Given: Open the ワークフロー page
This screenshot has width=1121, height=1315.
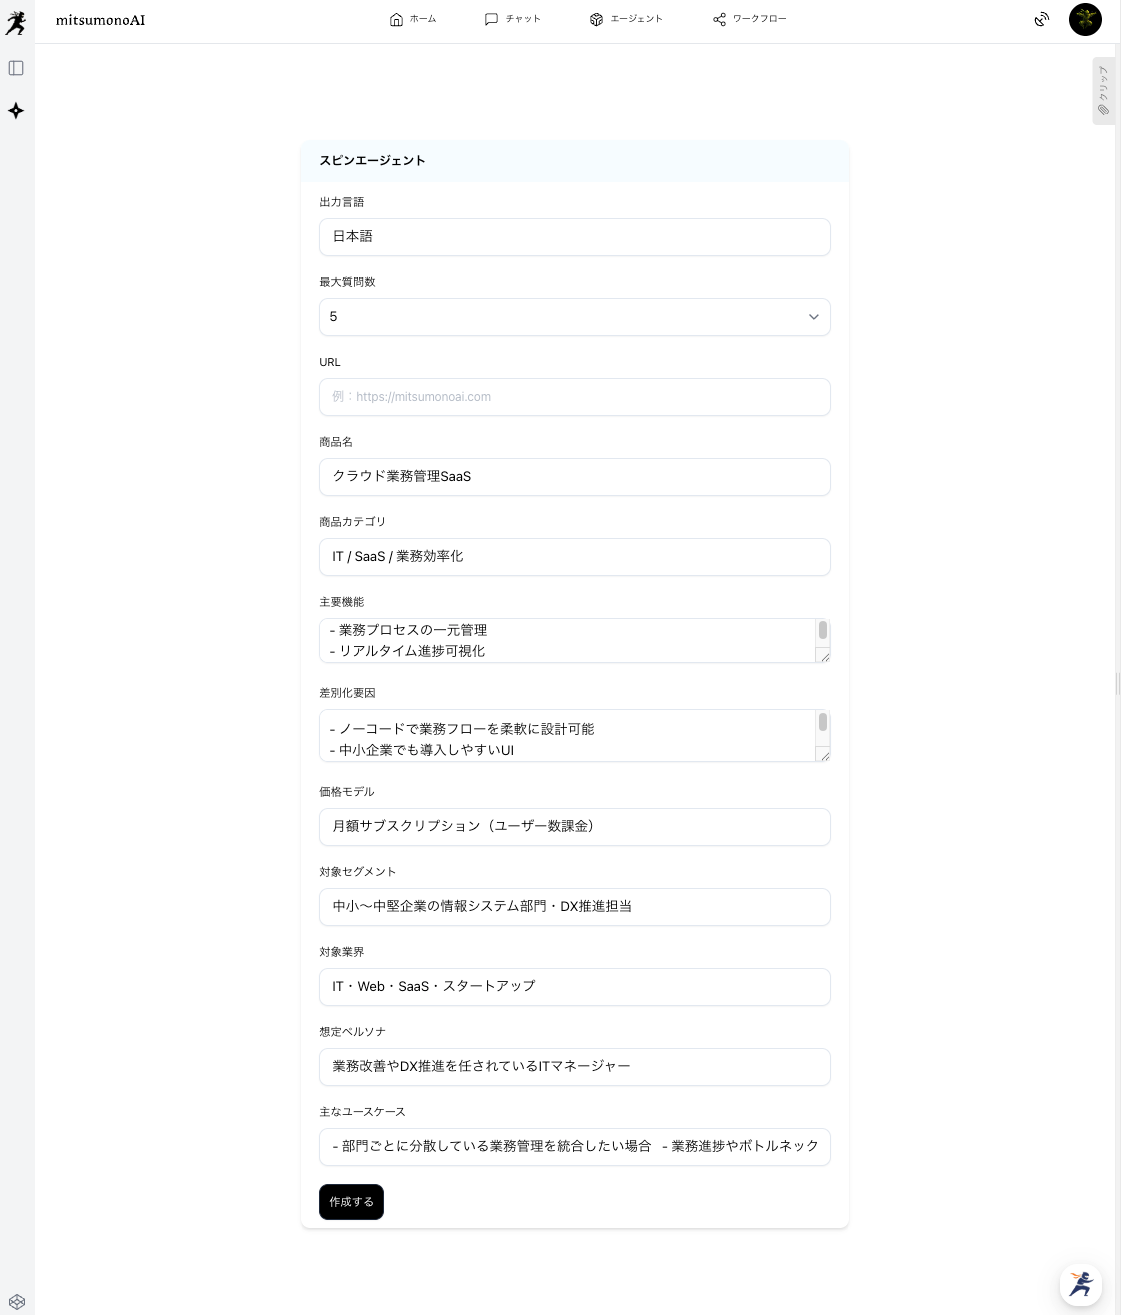Looking at the screenshot, I should click(x=750, y=19).
